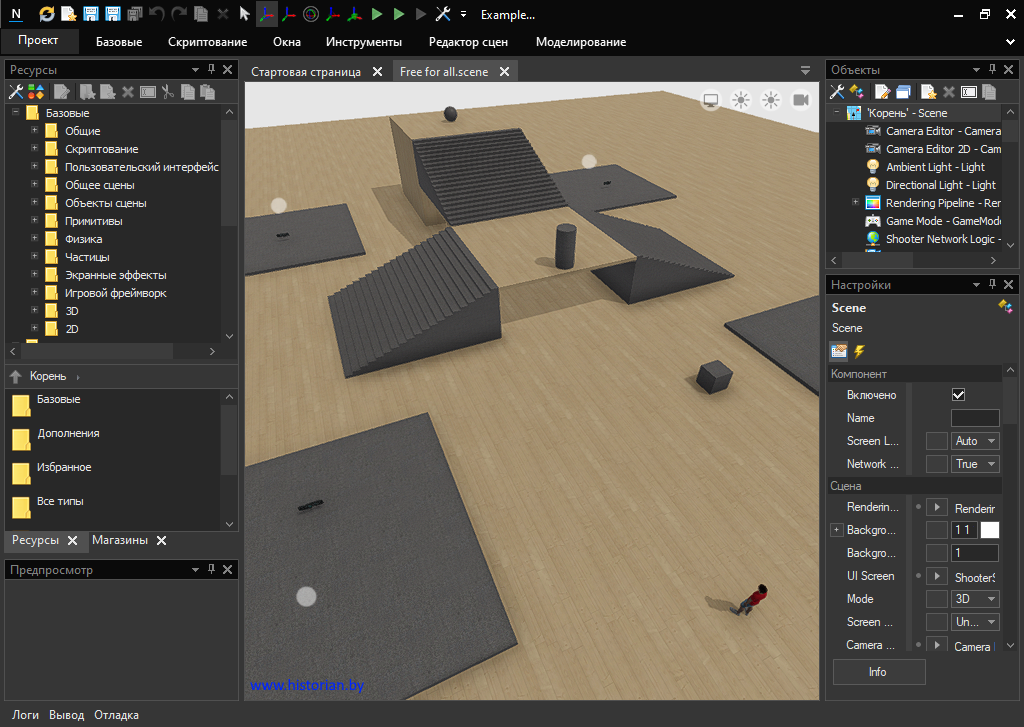Viewport: 1024px width, 727px height.
Task: Switch to the Стартовая страница tab
Action: [306, 72]
